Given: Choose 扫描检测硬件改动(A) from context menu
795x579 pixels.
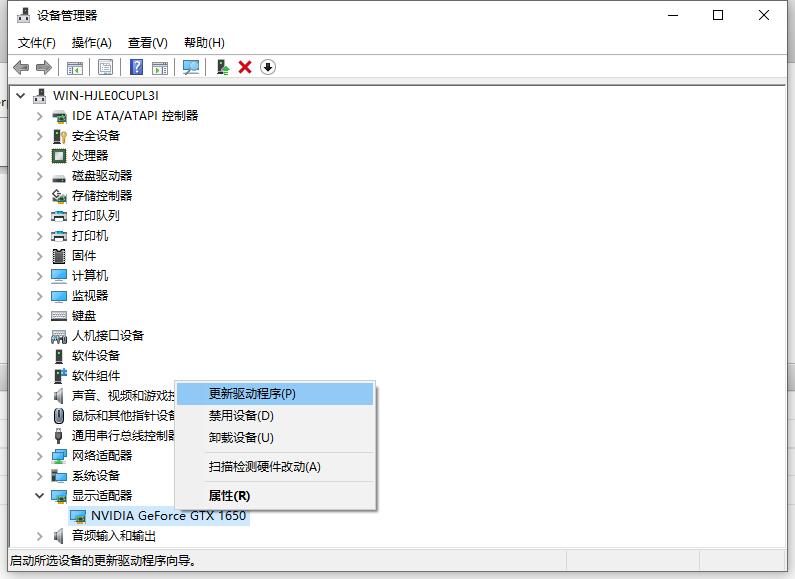Looking at the screenshot, I should click(275, 467).
